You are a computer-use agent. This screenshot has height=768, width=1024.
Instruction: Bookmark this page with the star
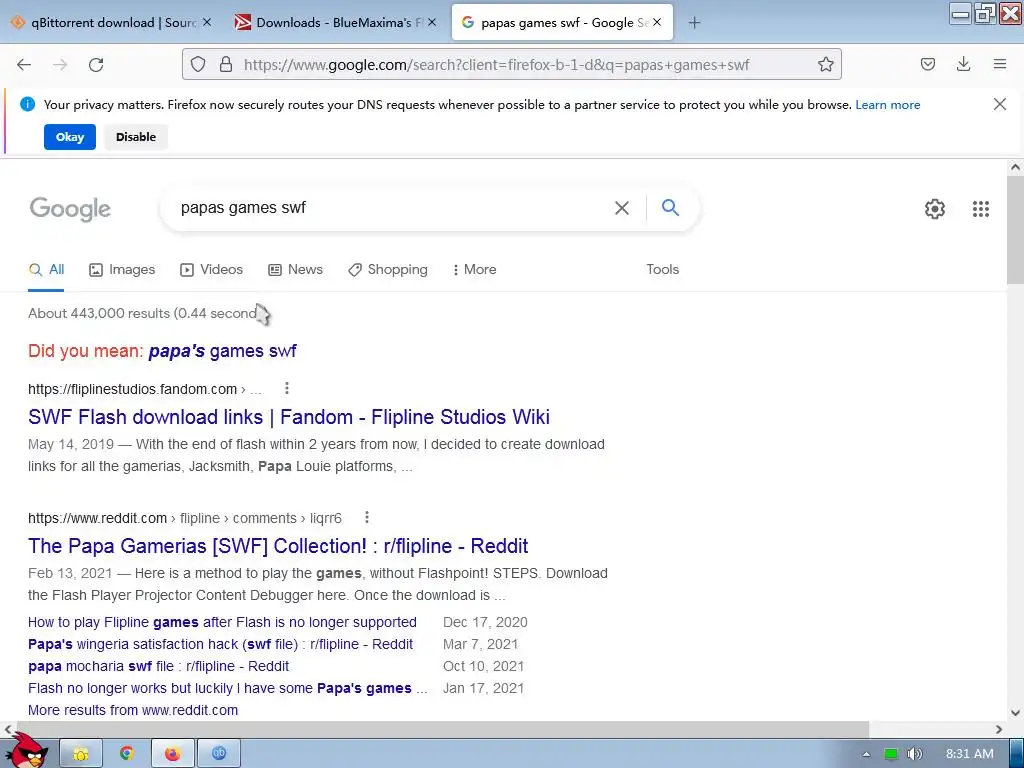[x=825, y=64]
